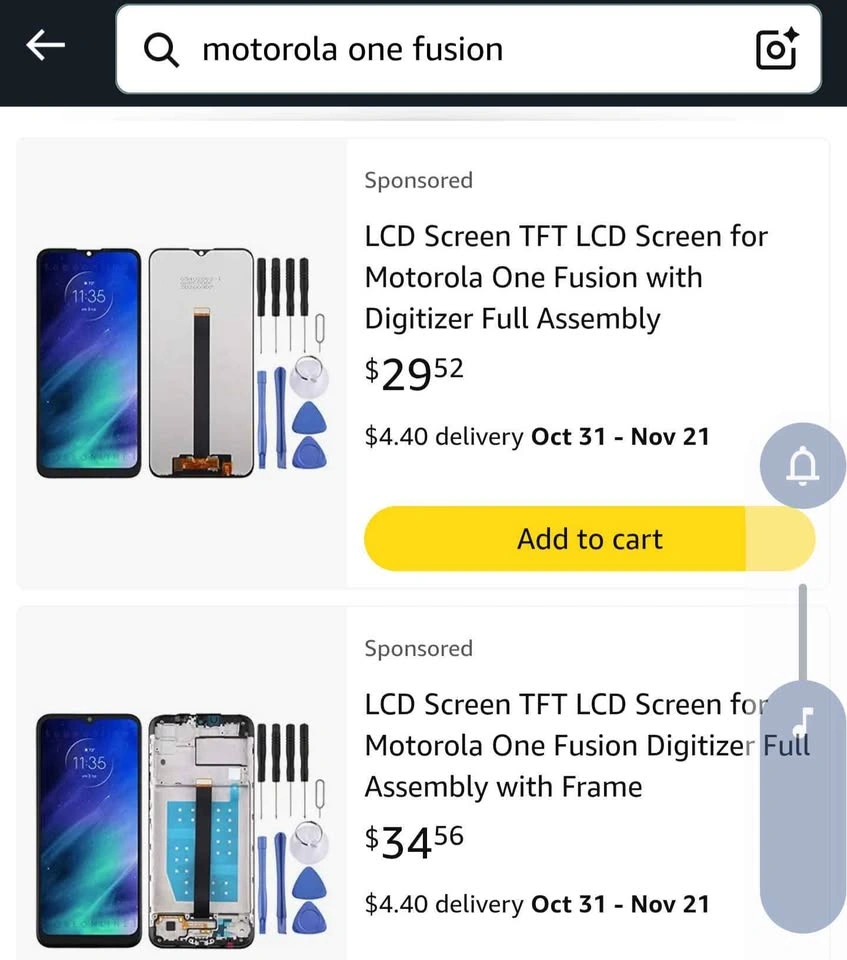Click the motorola one fusion search field

point(450,50)
